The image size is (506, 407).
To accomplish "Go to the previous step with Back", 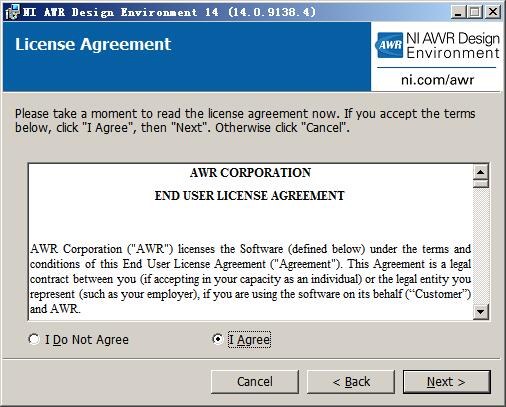I will click(351, 382).
